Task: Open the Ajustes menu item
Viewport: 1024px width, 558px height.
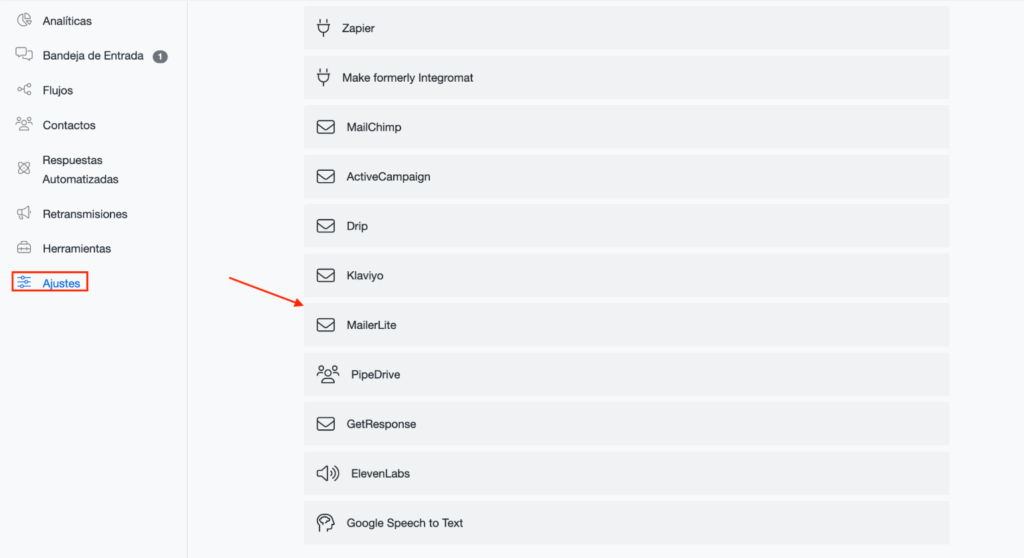Action: [x=61, y=283]
